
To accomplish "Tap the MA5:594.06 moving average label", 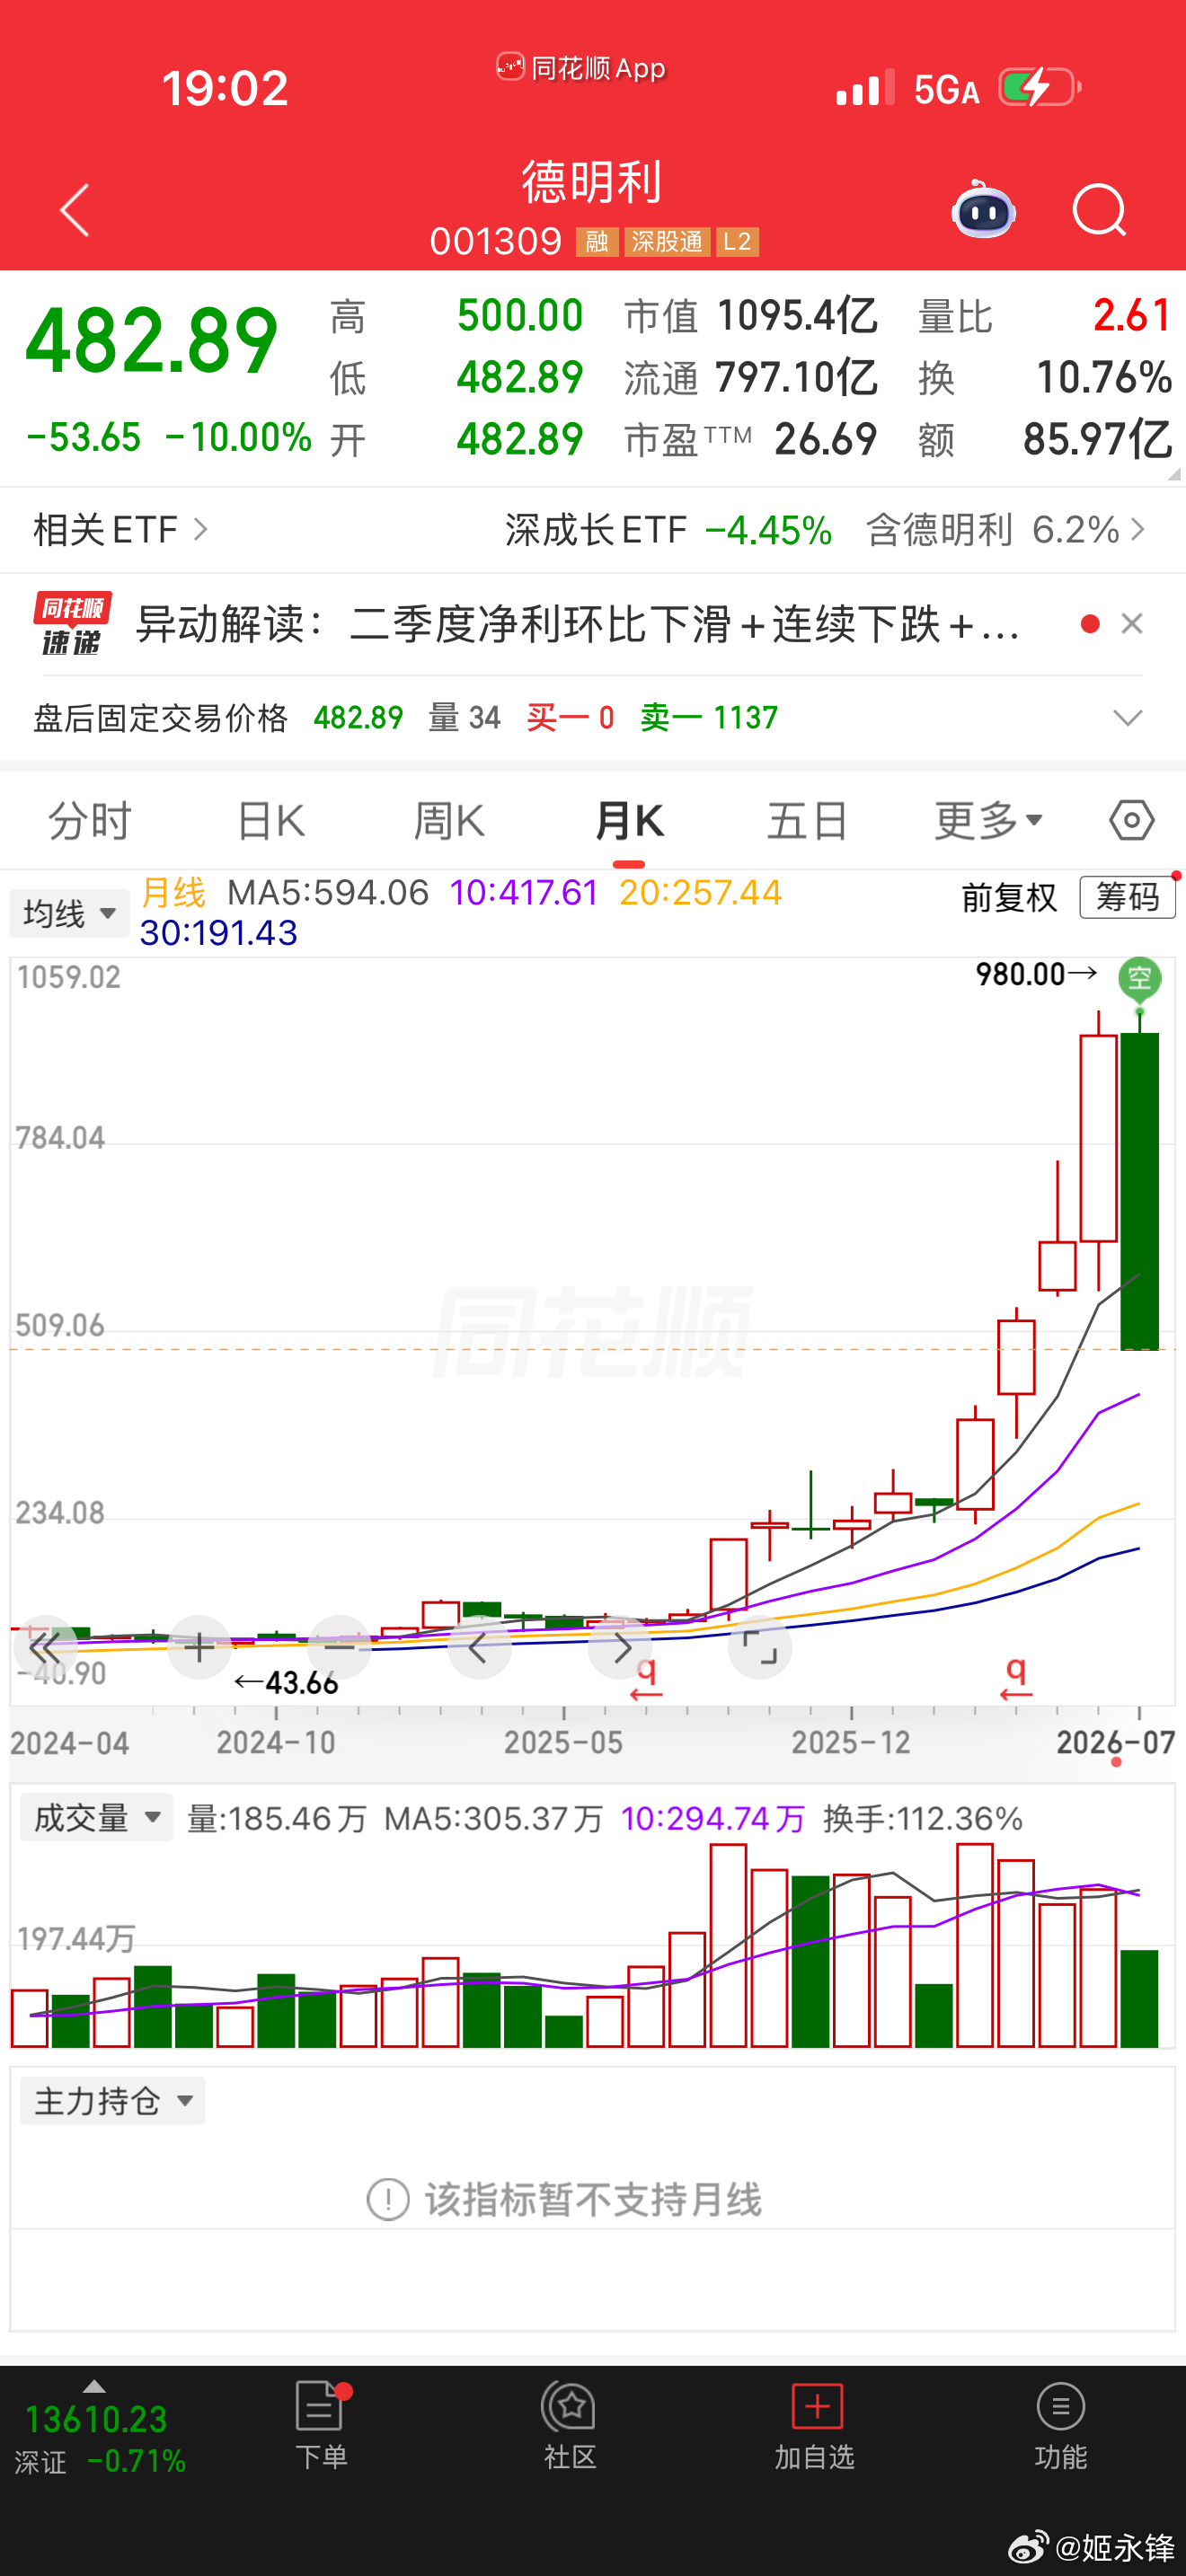I will 328,892.
